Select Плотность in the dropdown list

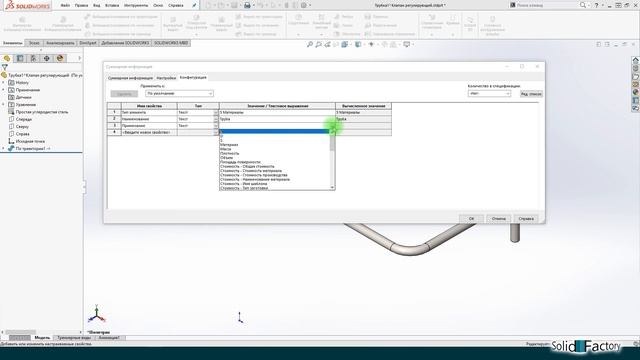tap(229, 153)
